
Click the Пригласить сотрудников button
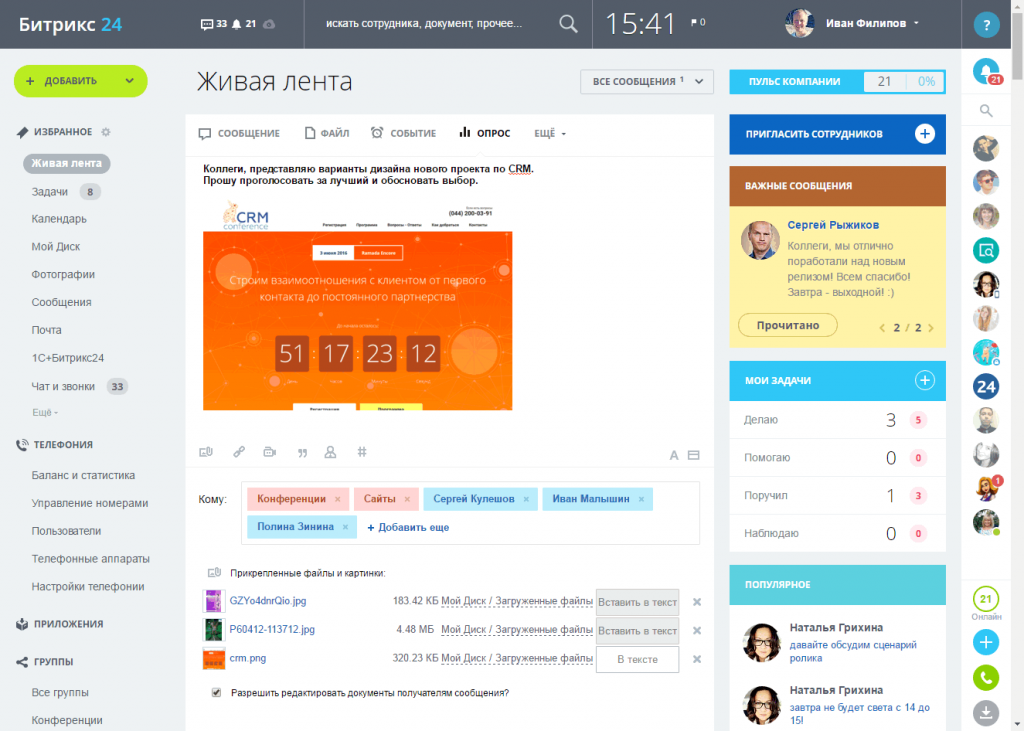837,134
